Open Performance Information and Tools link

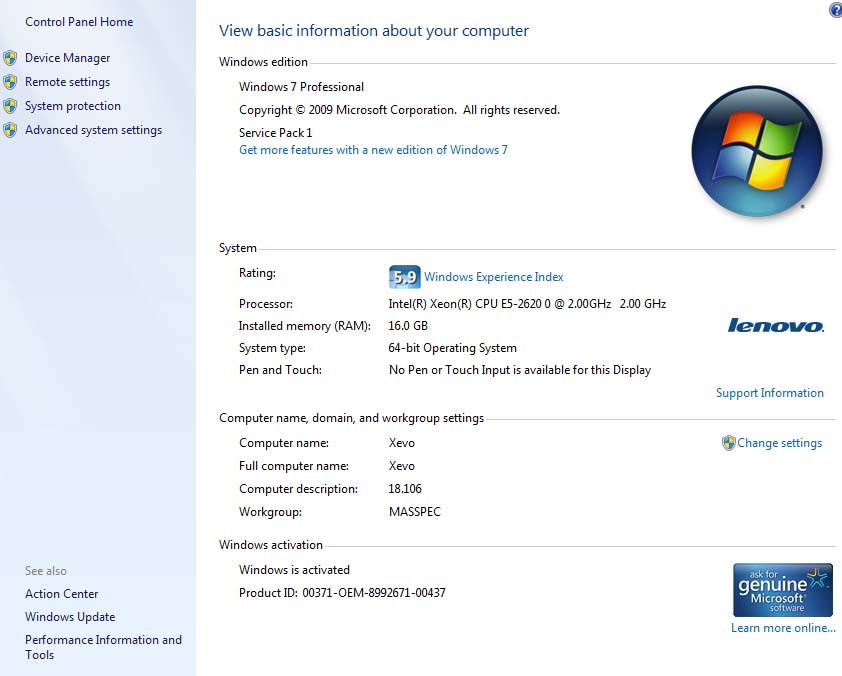click(x=103, y=647)
